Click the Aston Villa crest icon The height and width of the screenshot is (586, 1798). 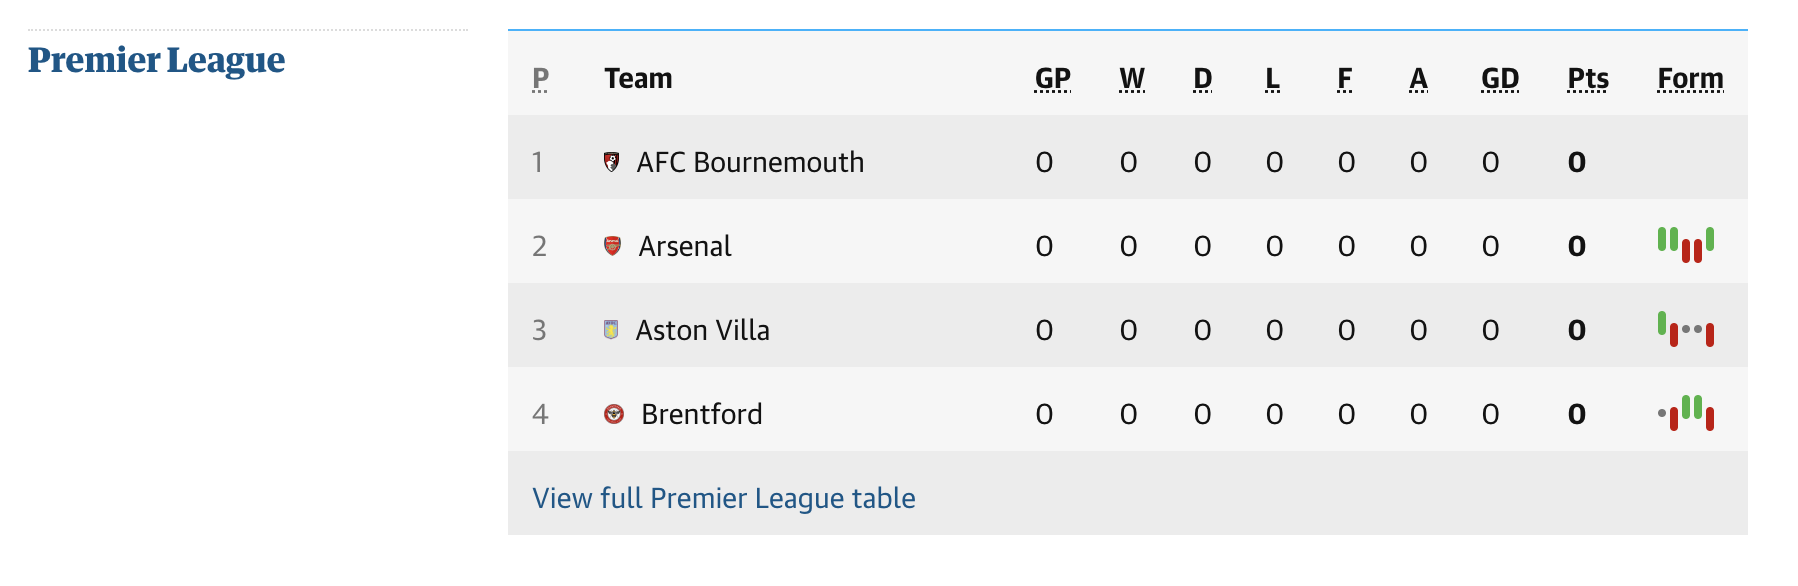tap(611, 330)
